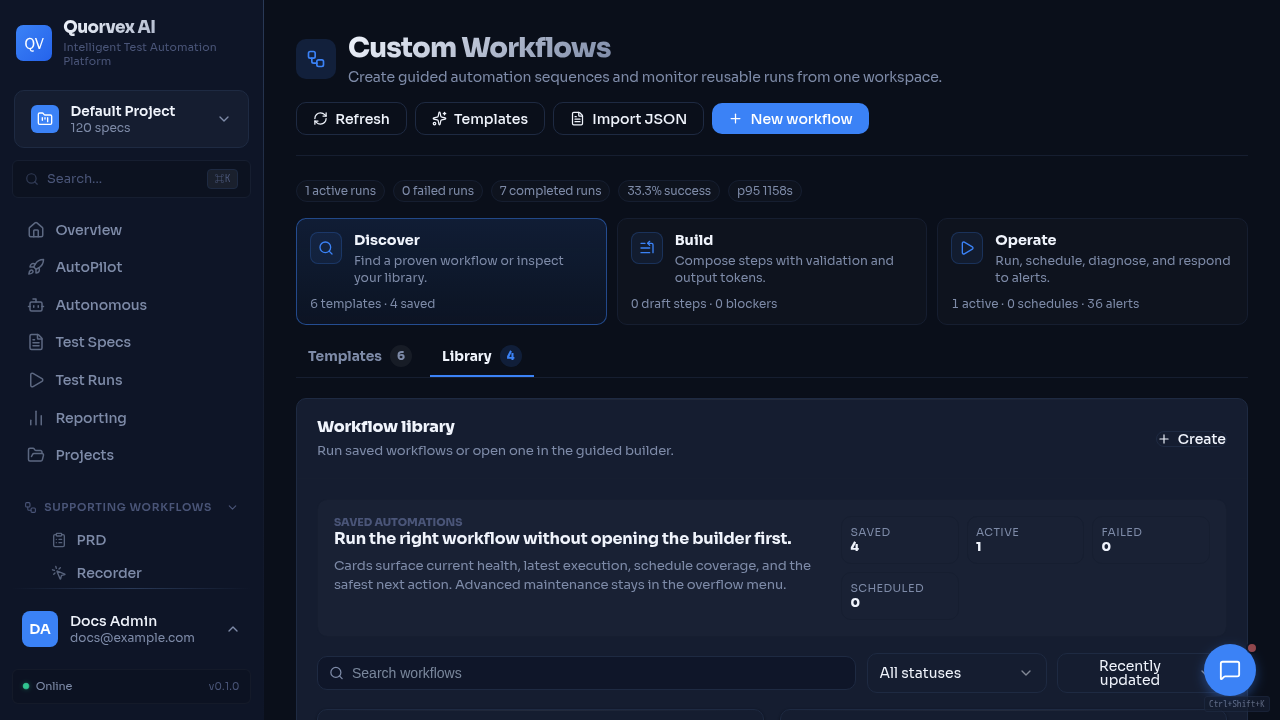
Task: Click the Online status indicator
Action: (x=47, y=686)
